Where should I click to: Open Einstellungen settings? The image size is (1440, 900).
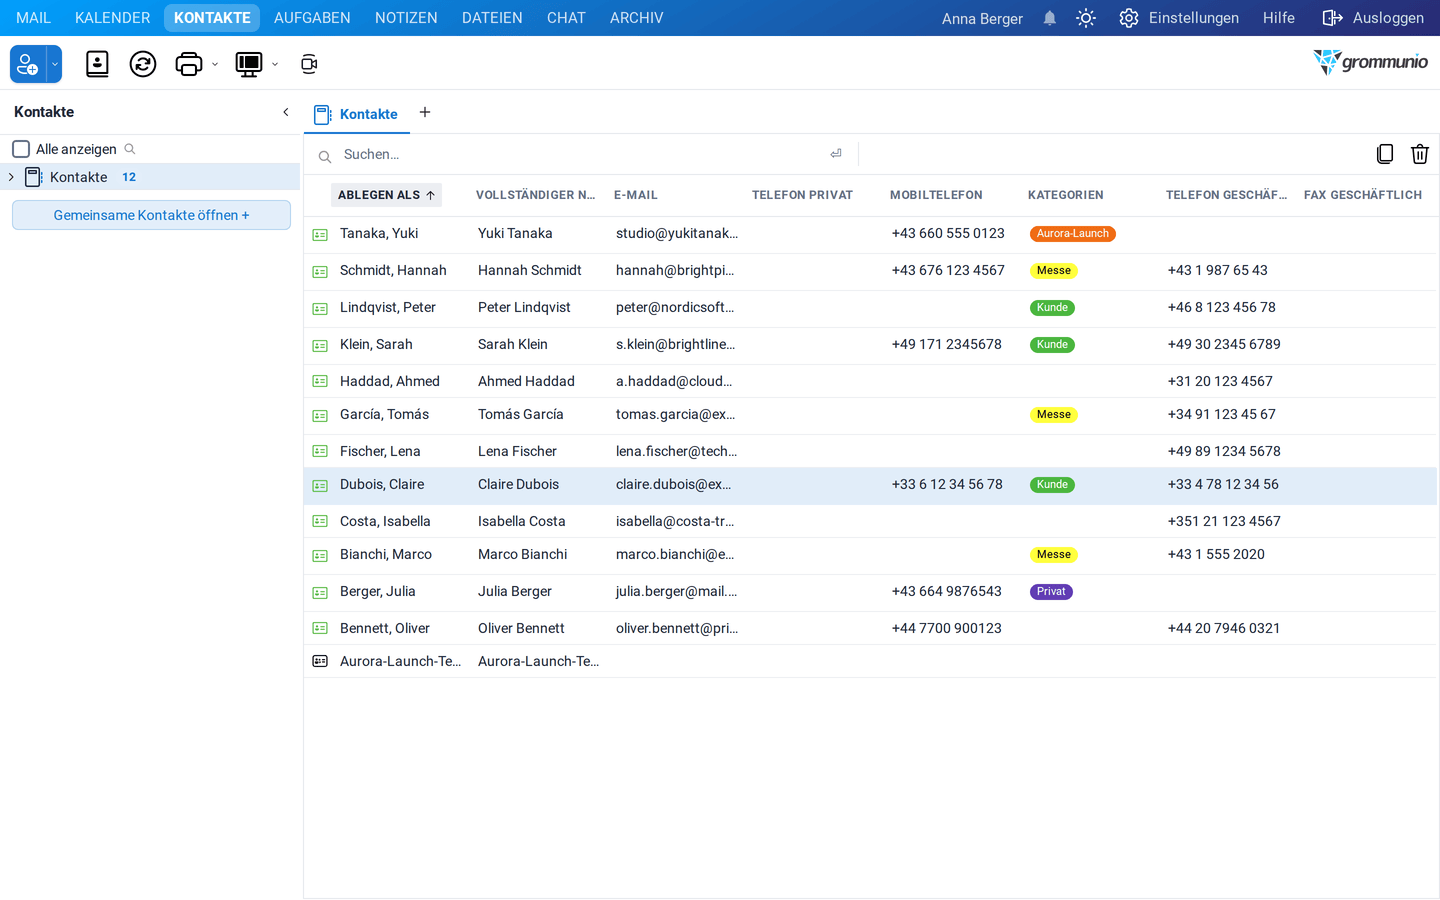[x=1179, y=18]
